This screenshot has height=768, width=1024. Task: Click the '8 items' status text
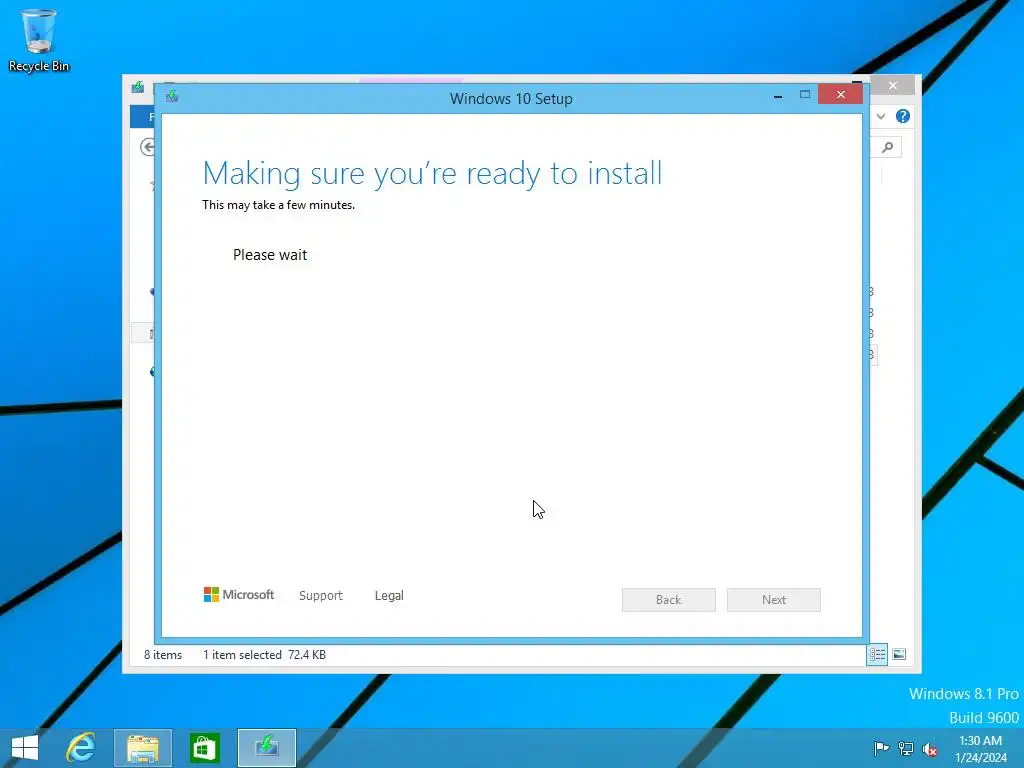[x=163, y=654]
